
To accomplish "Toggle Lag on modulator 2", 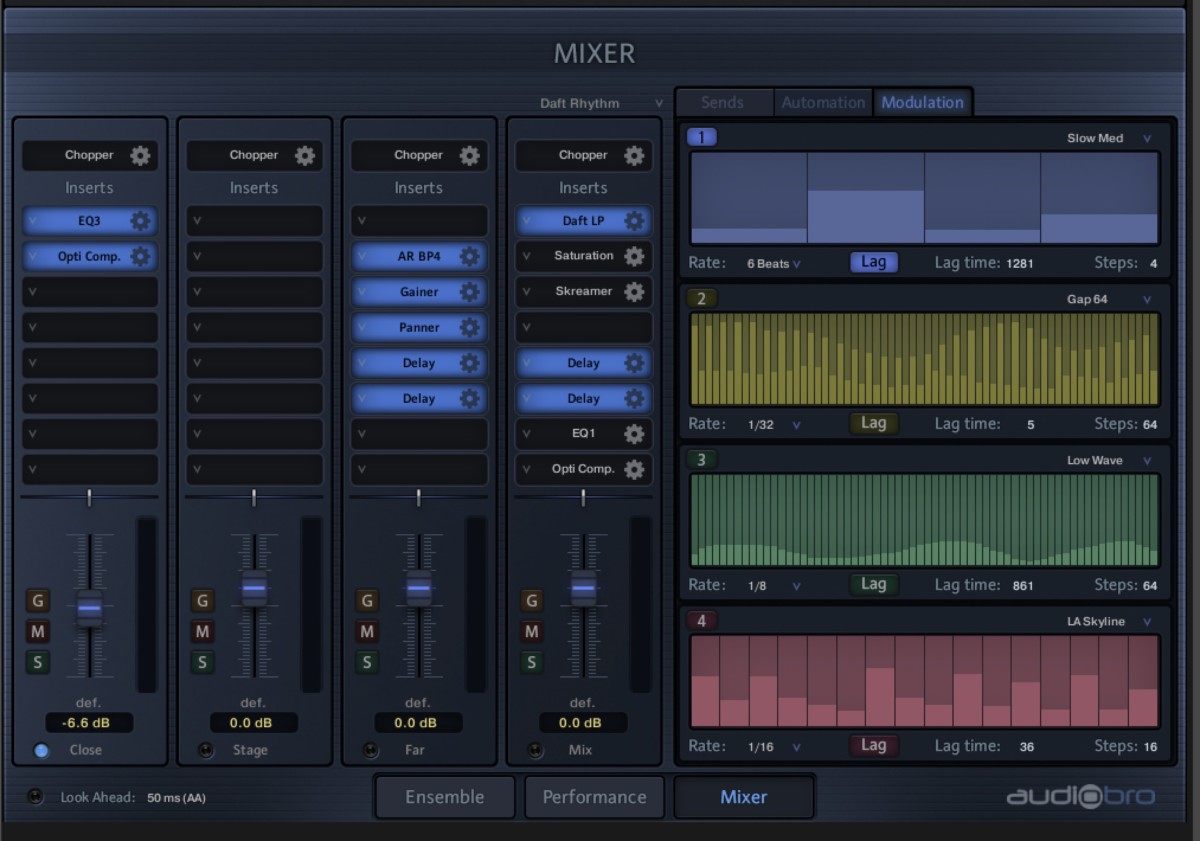I will coord(873,423).
